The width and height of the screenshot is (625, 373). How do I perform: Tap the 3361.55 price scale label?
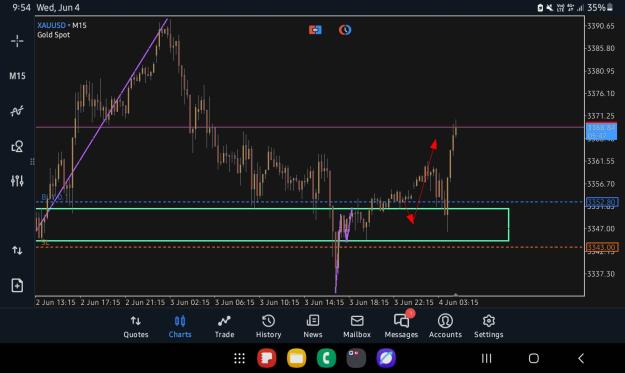coord(601,161)
